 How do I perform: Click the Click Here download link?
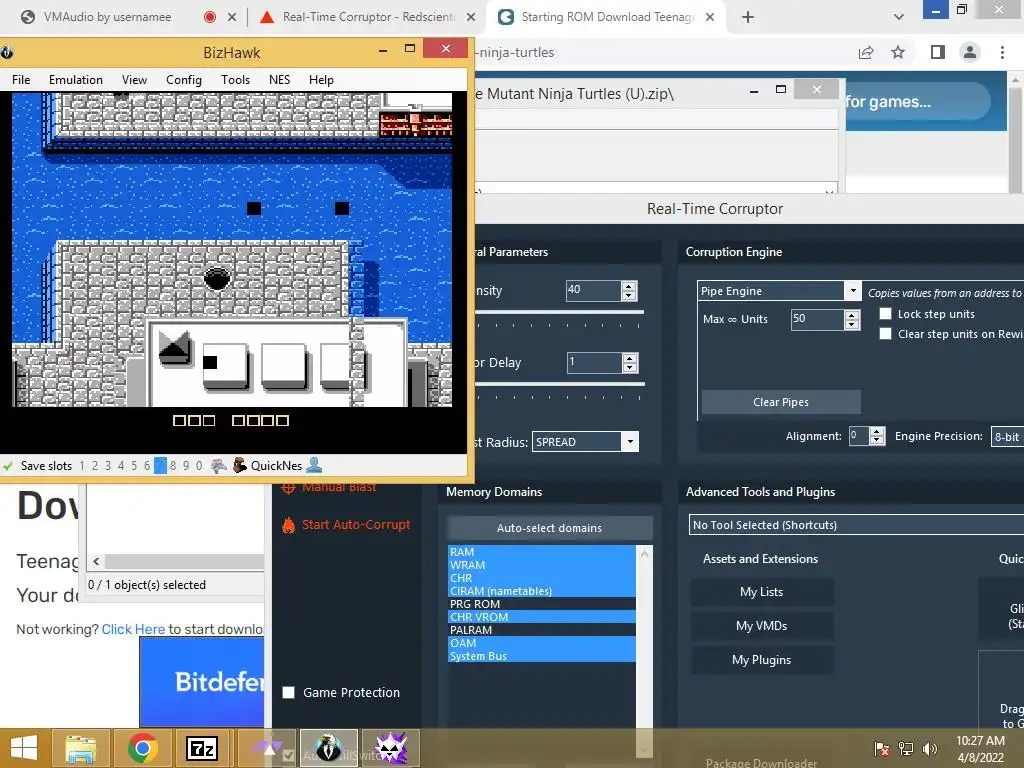[133, 629]
